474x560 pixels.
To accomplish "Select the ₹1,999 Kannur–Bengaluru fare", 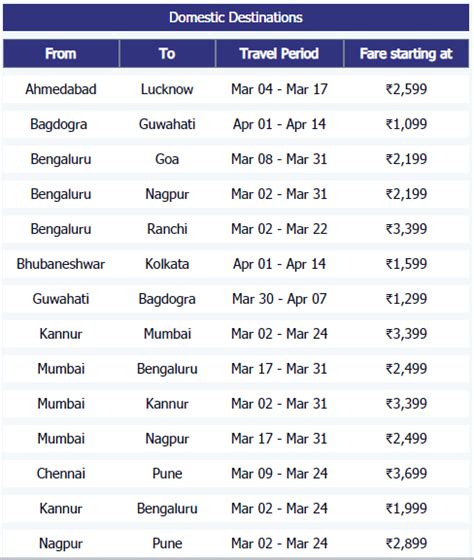I will click(x=406, y=509).
